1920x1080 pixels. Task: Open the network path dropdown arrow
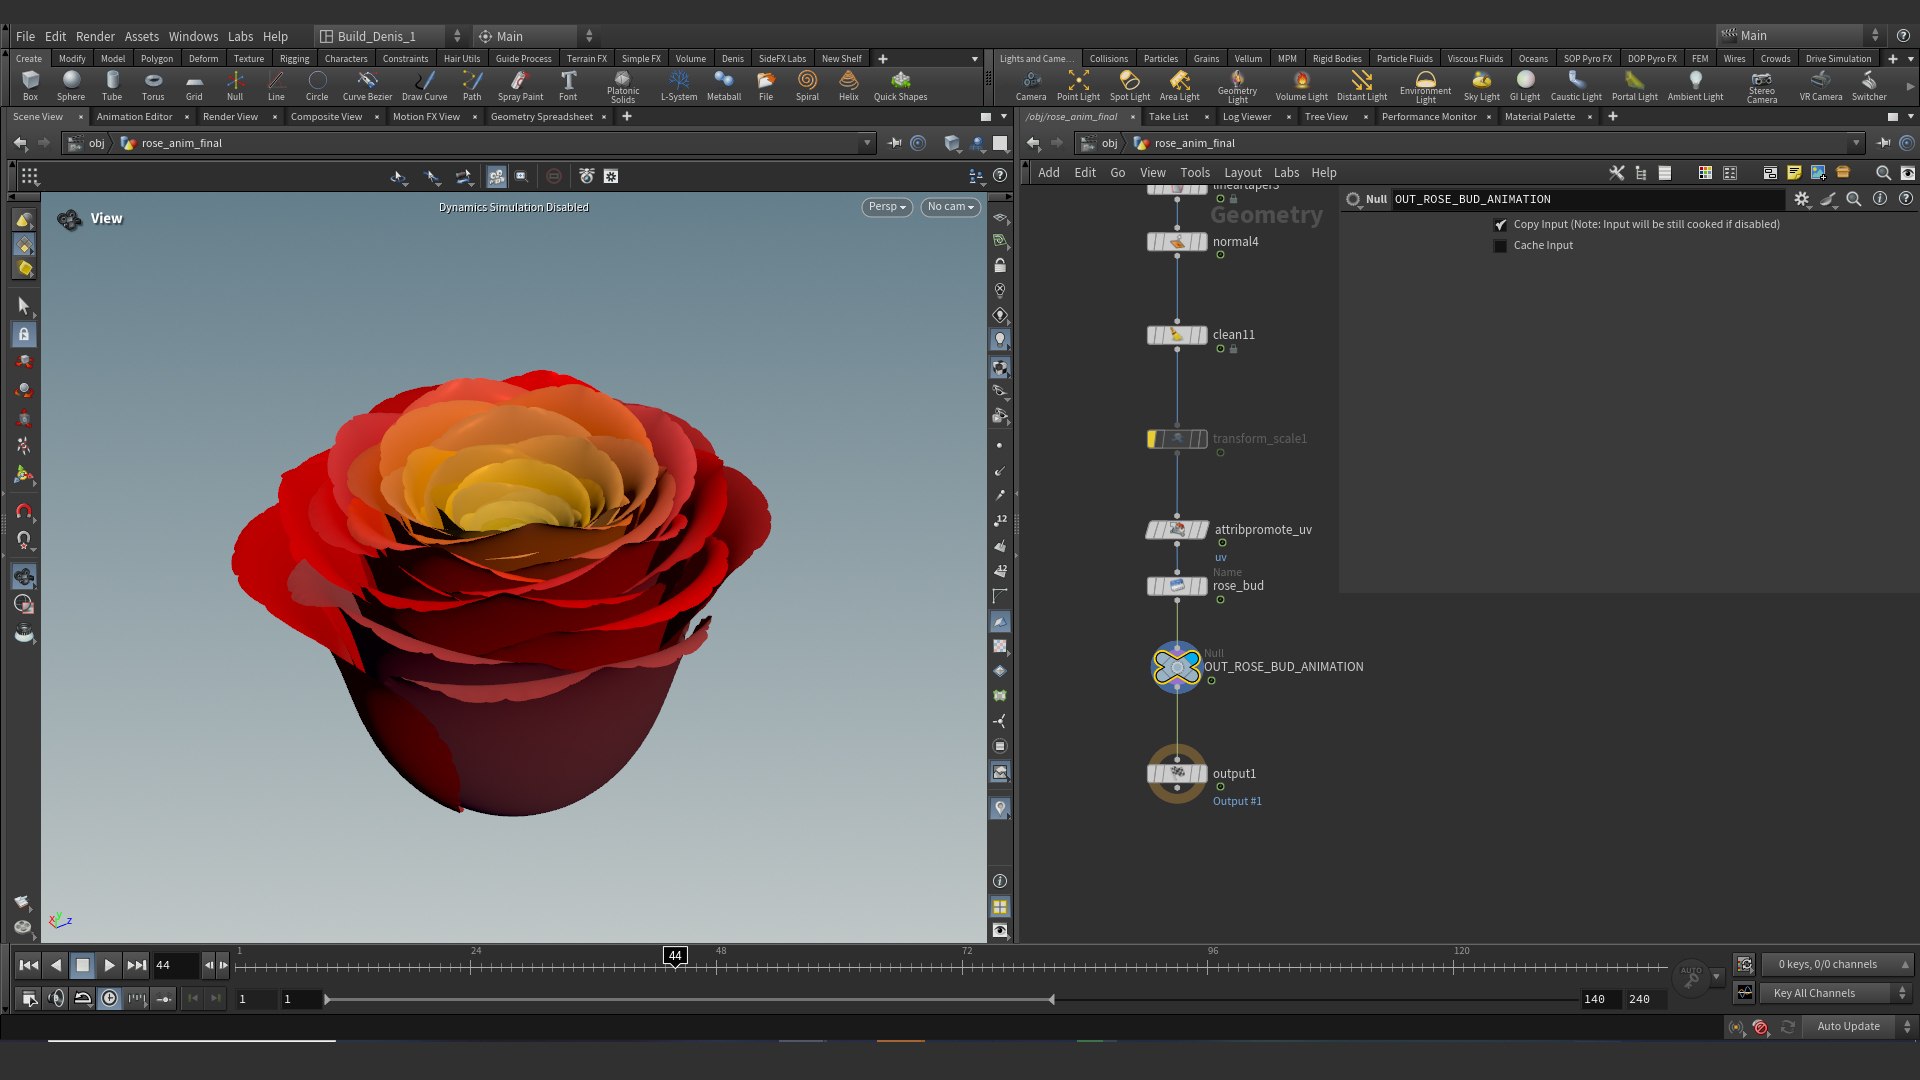[1856, 143]
